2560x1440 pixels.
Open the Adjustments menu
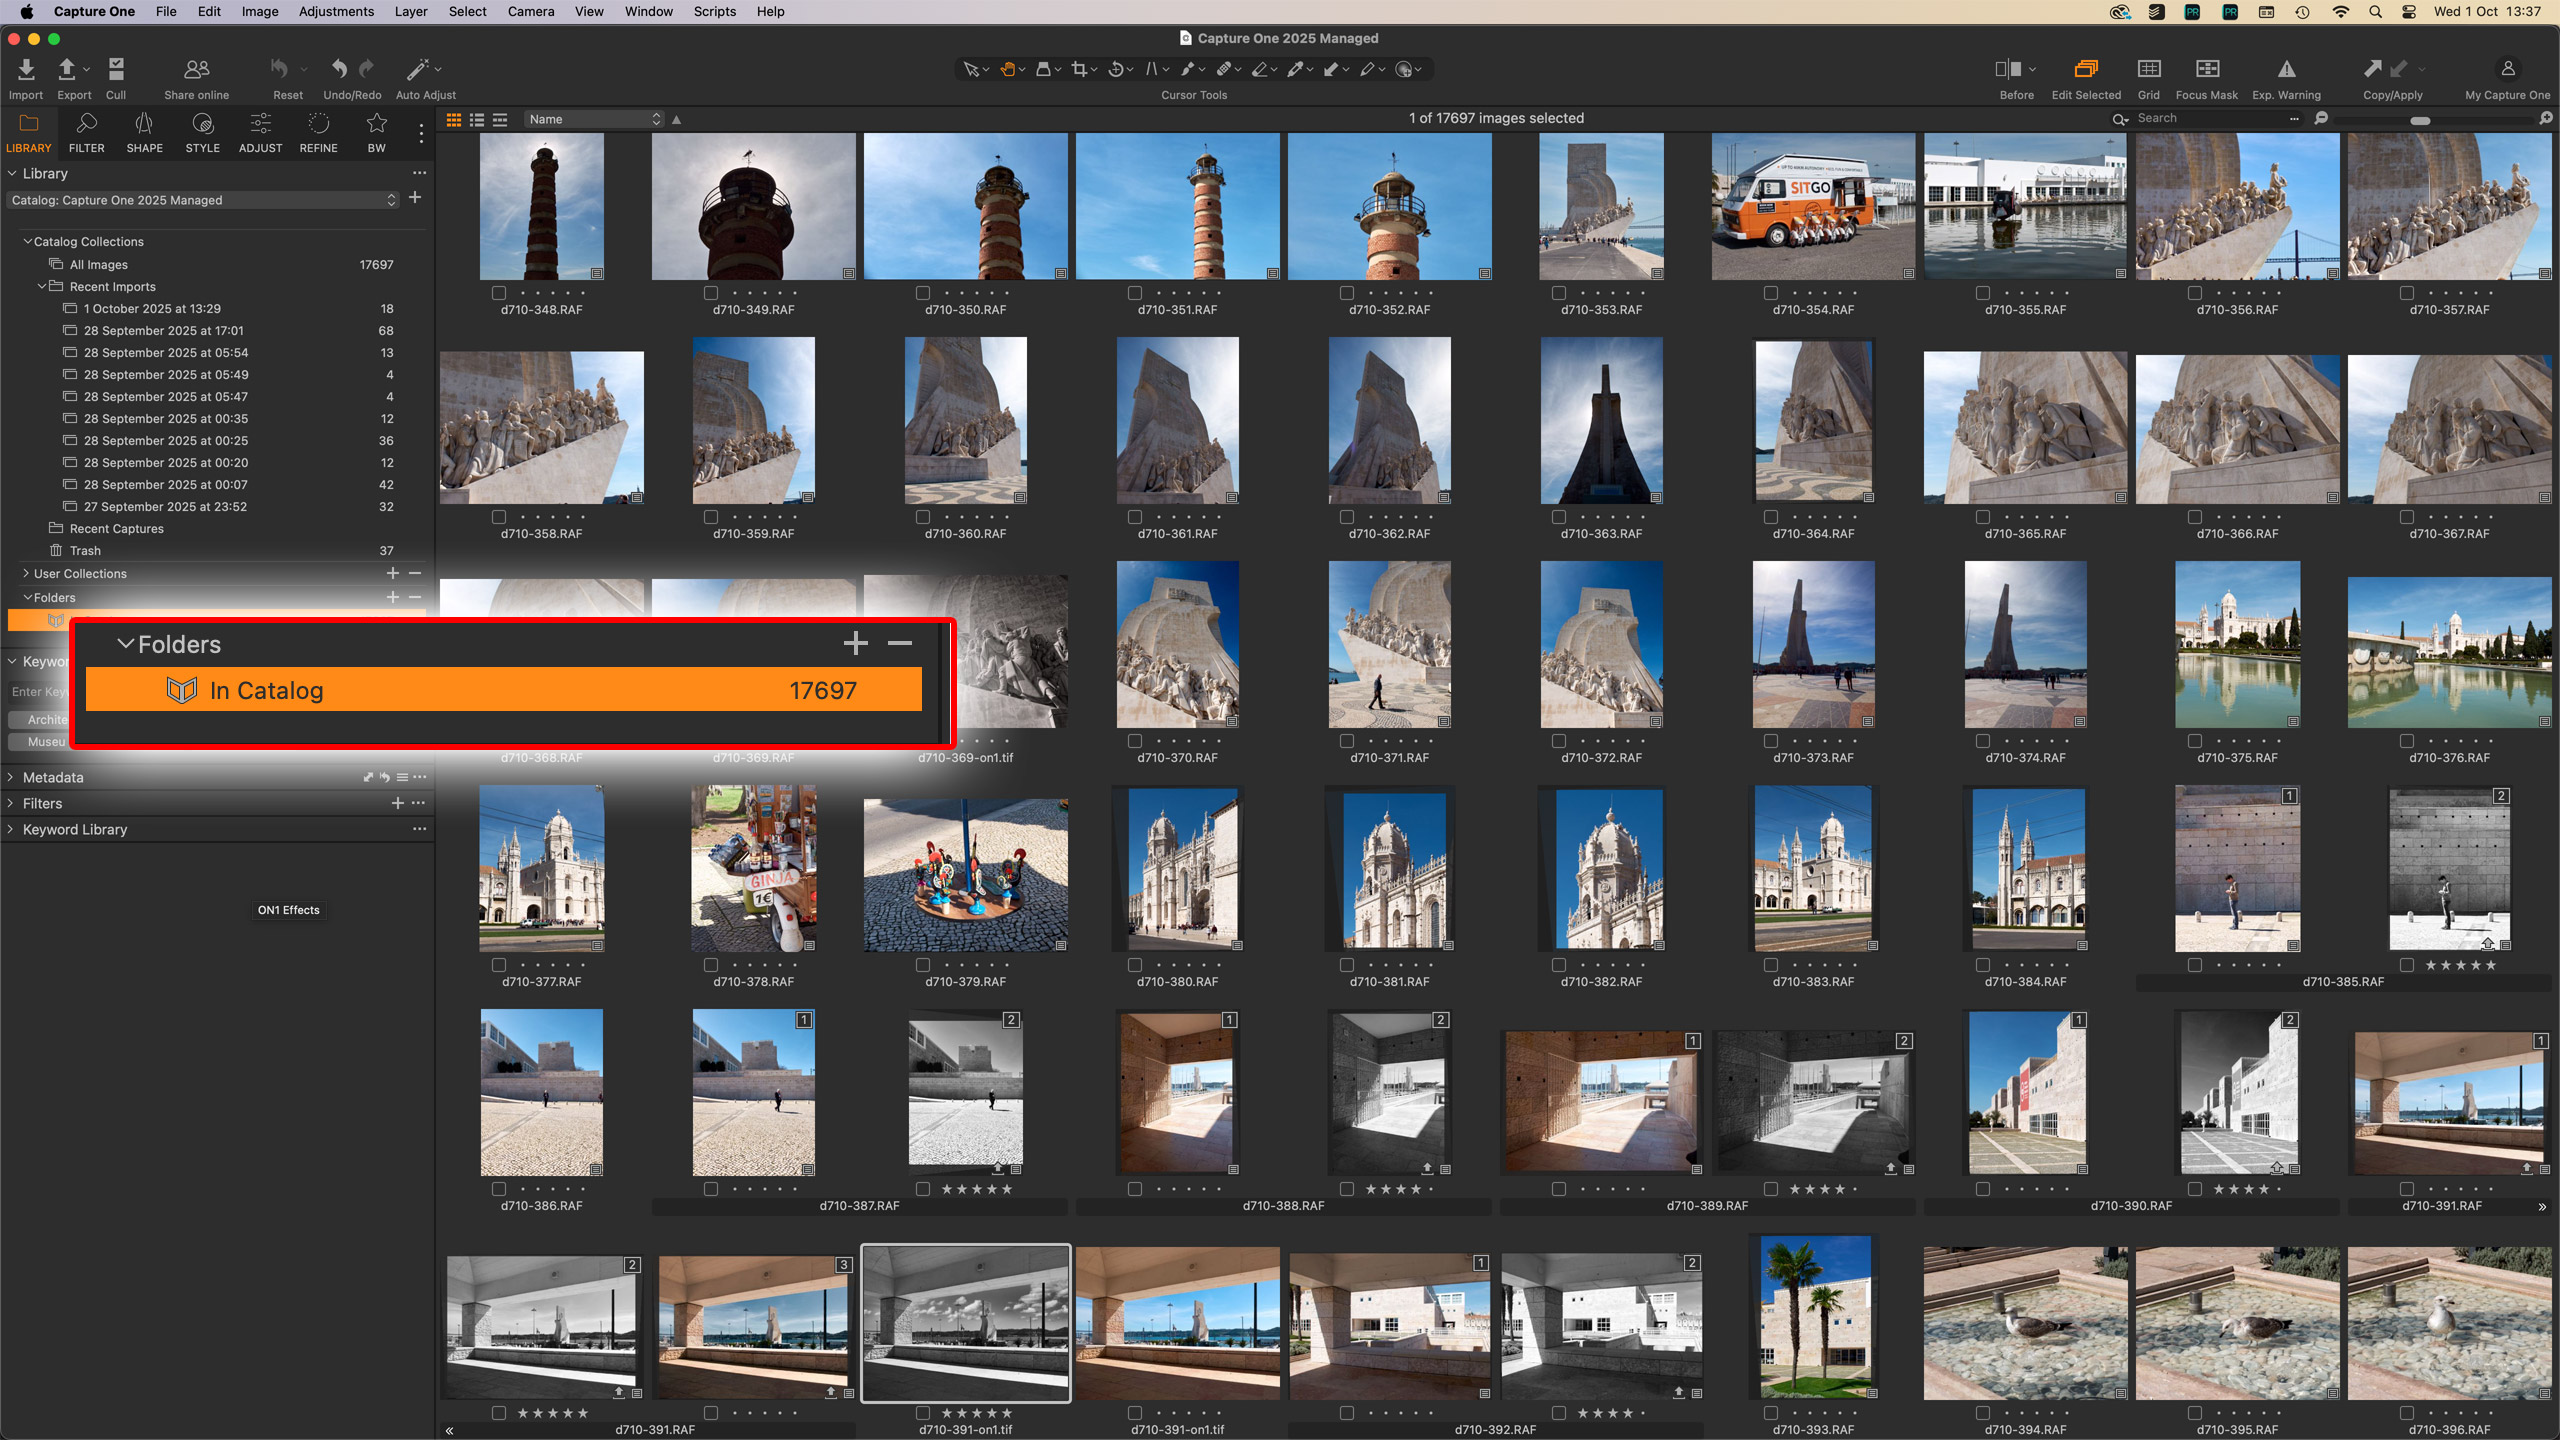[x=336, y=11]
